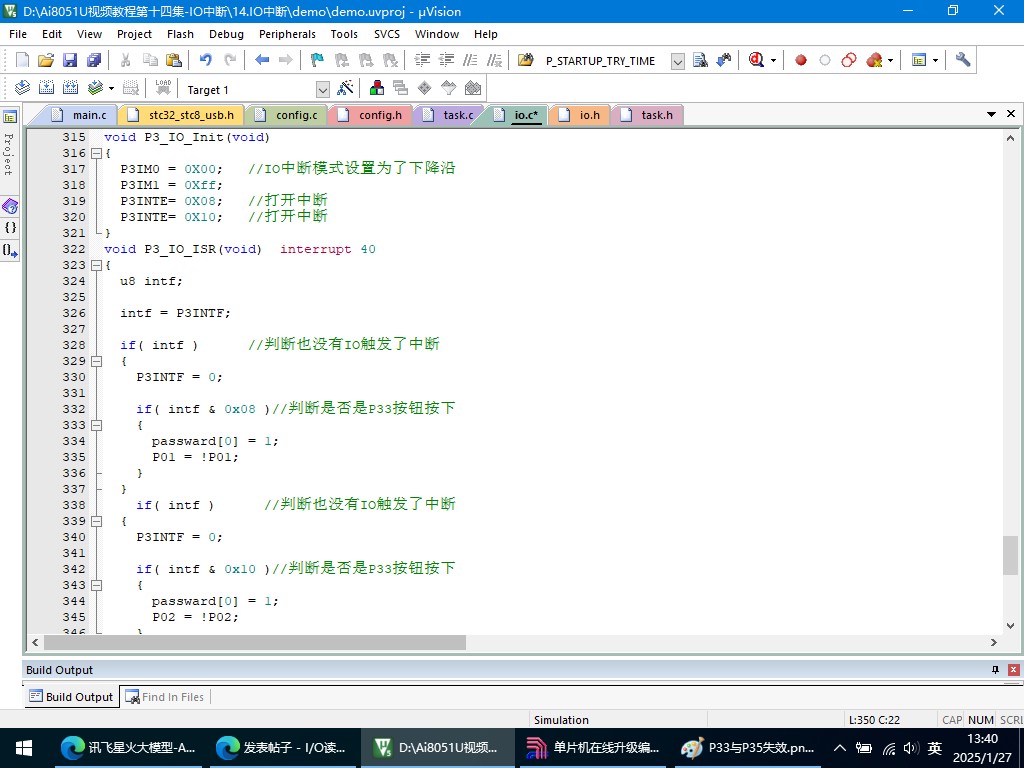
Task: Collapse the if block at line 329
Action: click(97, 361)
